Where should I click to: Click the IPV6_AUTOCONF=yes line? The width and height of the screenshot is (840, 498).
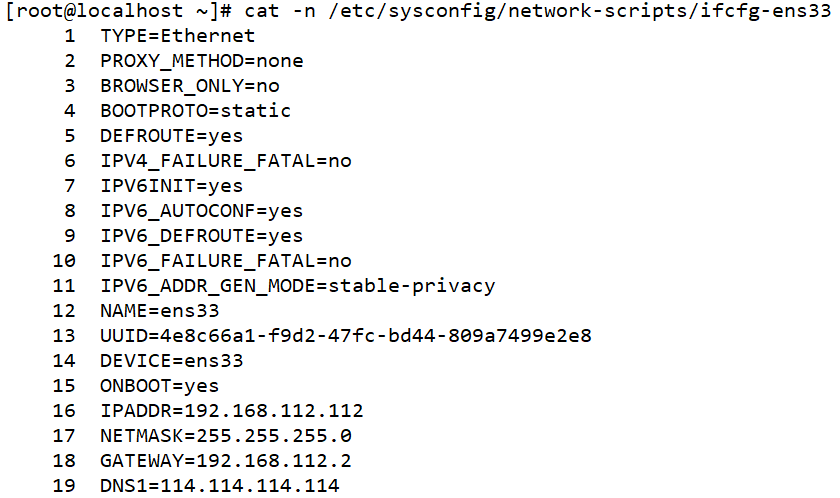202,211
